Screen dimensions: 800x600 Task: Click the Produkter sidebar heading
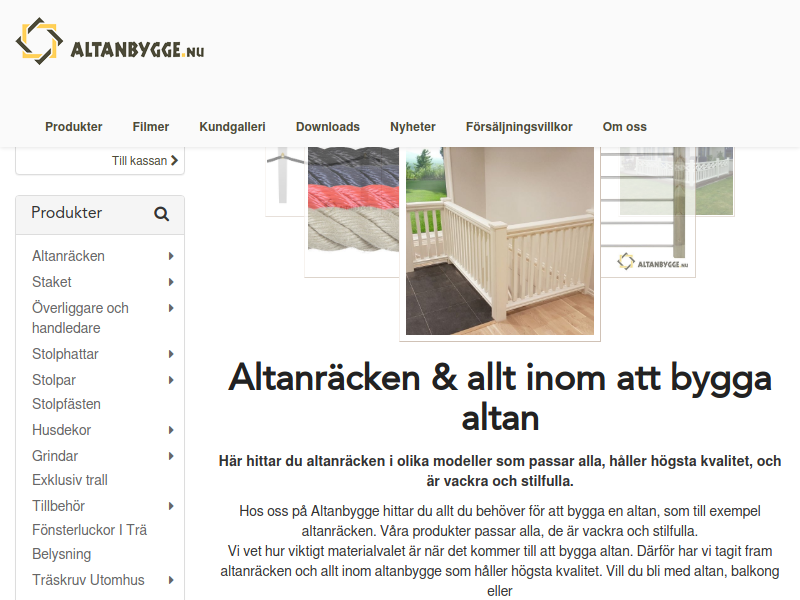tap(66, 213)
